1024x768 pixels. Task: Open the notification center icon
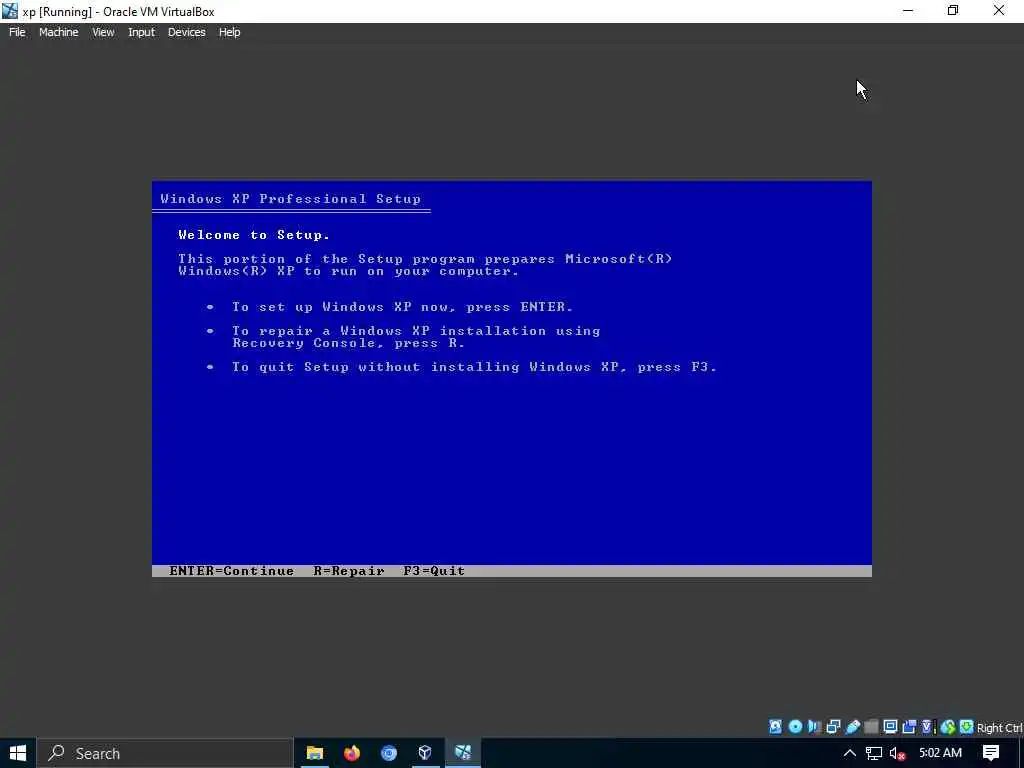pyautogui.click(x=991, y=753)
